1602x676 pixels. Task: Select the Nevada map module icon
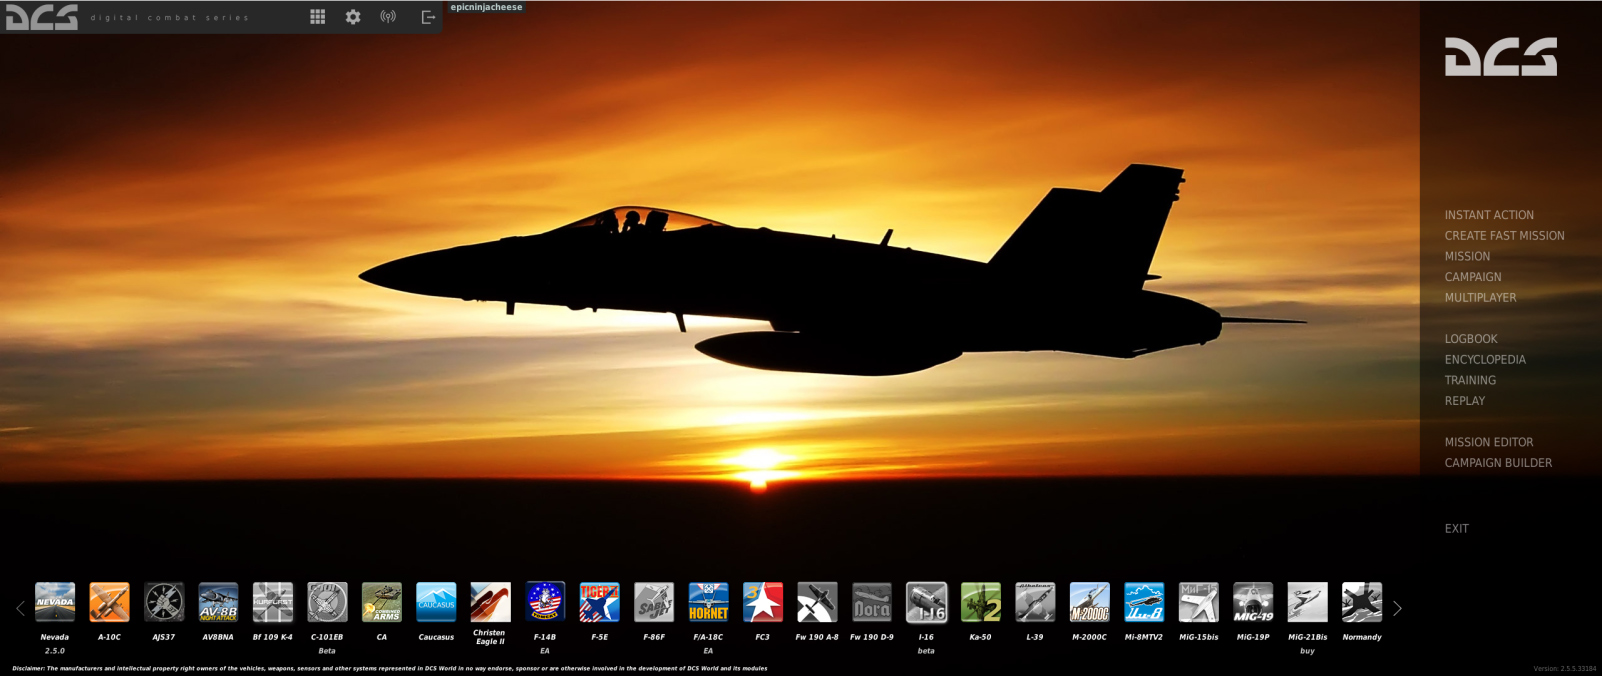pyautogui.click(x=55, y=603)
